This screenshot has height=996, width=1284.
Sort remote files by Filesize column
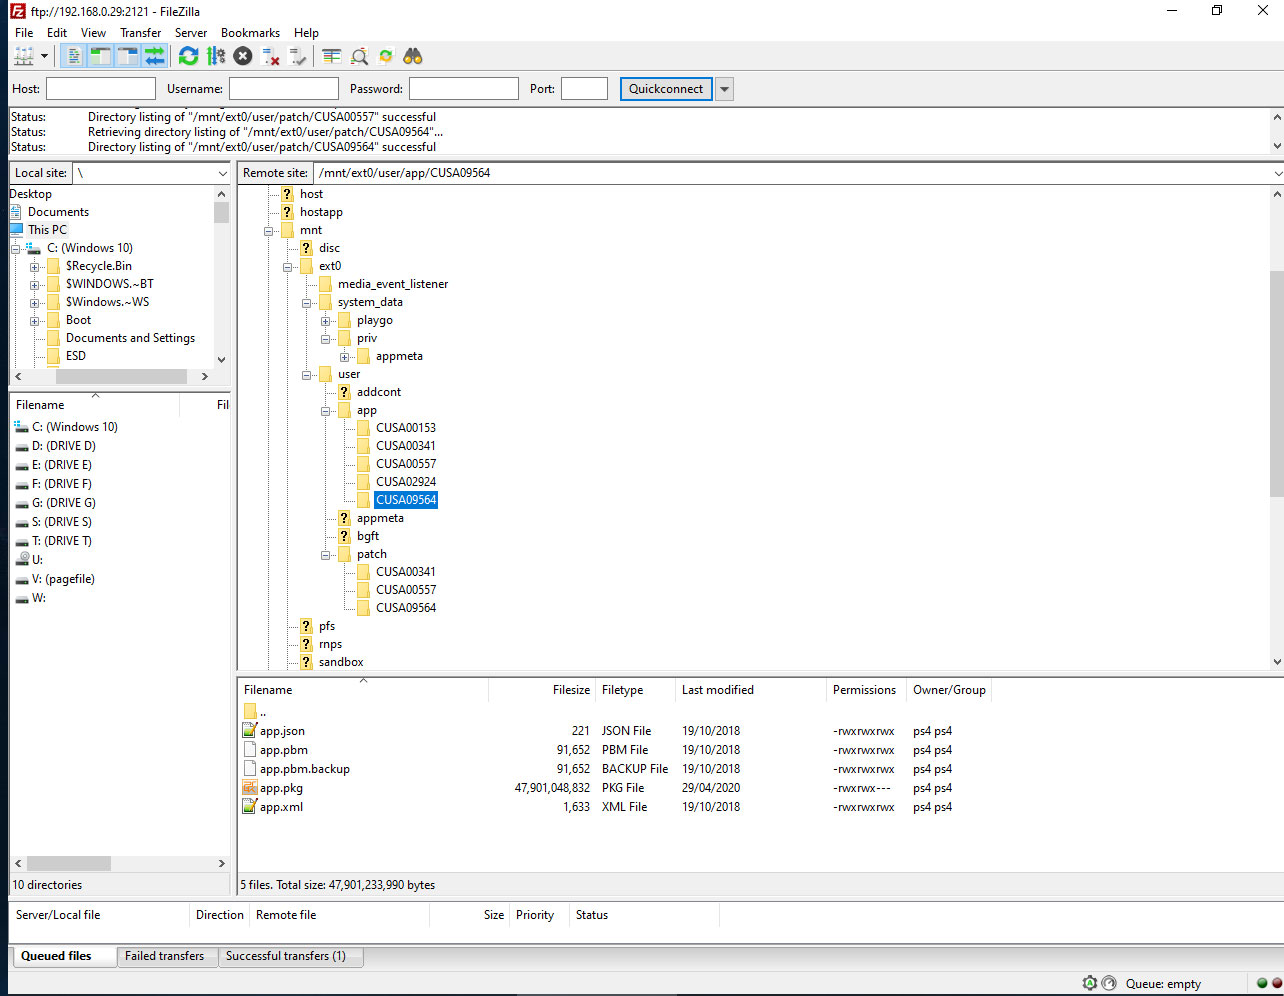542,690
